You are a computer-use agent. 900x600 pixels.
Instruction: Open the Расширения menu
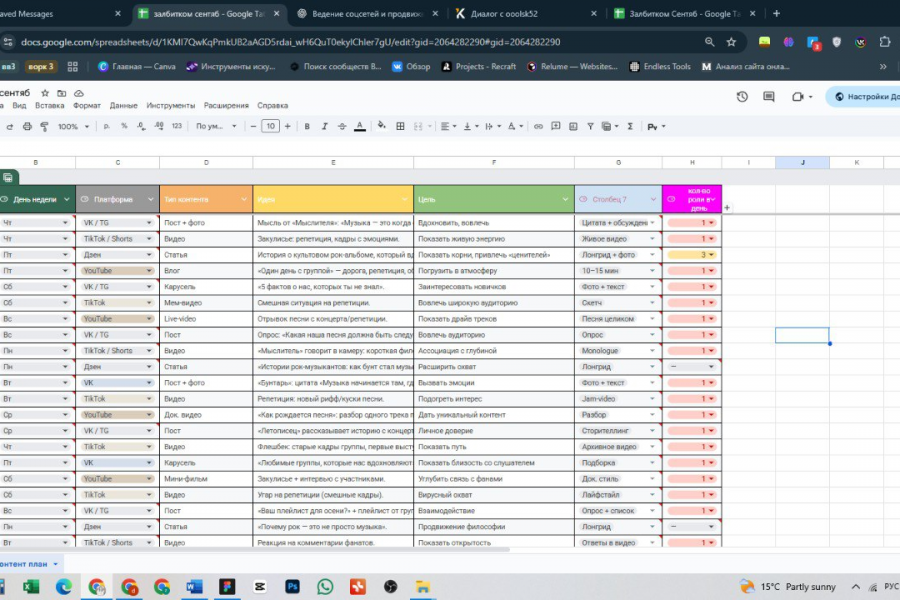(226, 106)
